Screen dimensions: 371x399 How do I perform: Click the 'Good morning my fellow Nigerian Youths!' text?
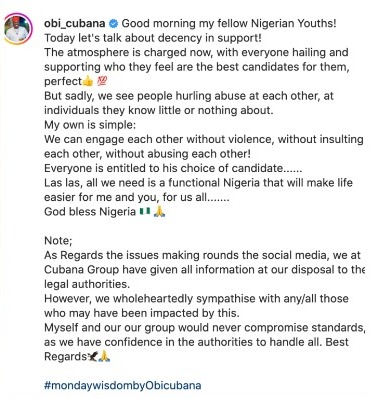(x=229, y=24)
